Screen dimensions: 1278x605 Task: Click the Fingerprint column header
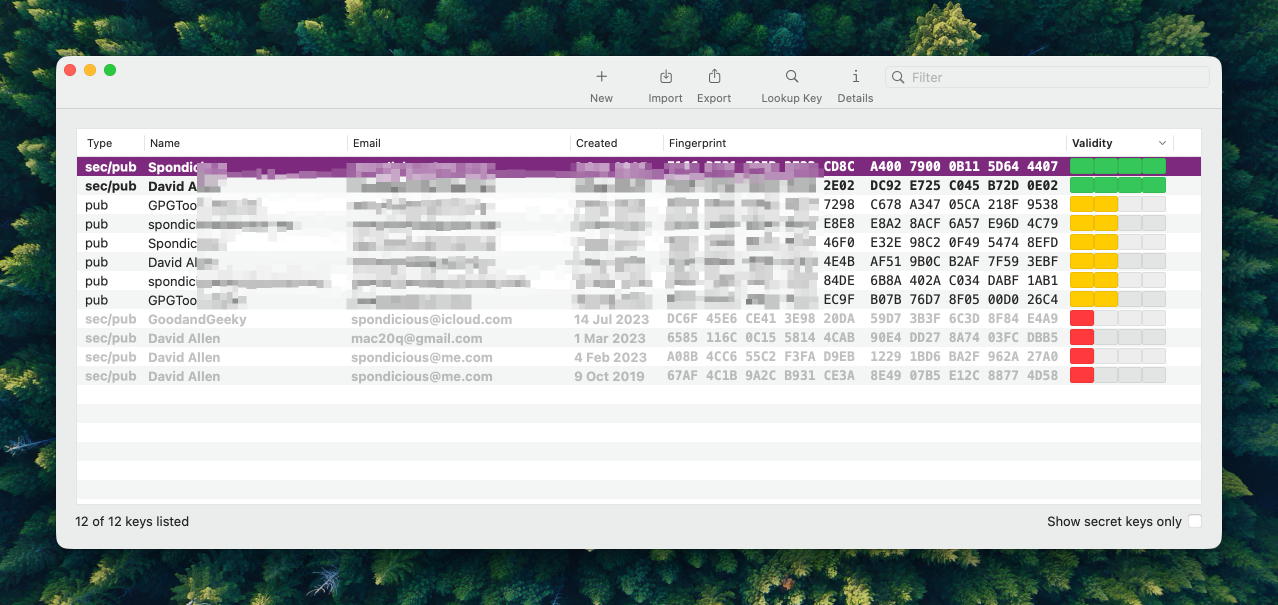click(x=696, y=143)
